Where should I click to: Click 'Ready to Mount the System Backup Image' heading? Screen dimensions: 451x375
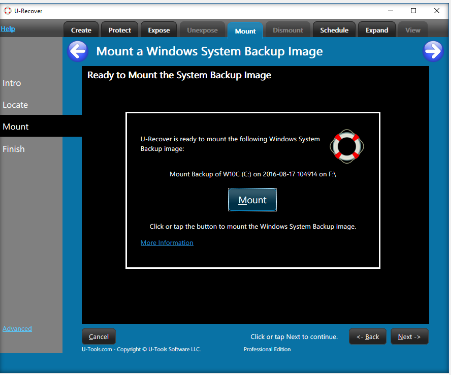point(179,75)
